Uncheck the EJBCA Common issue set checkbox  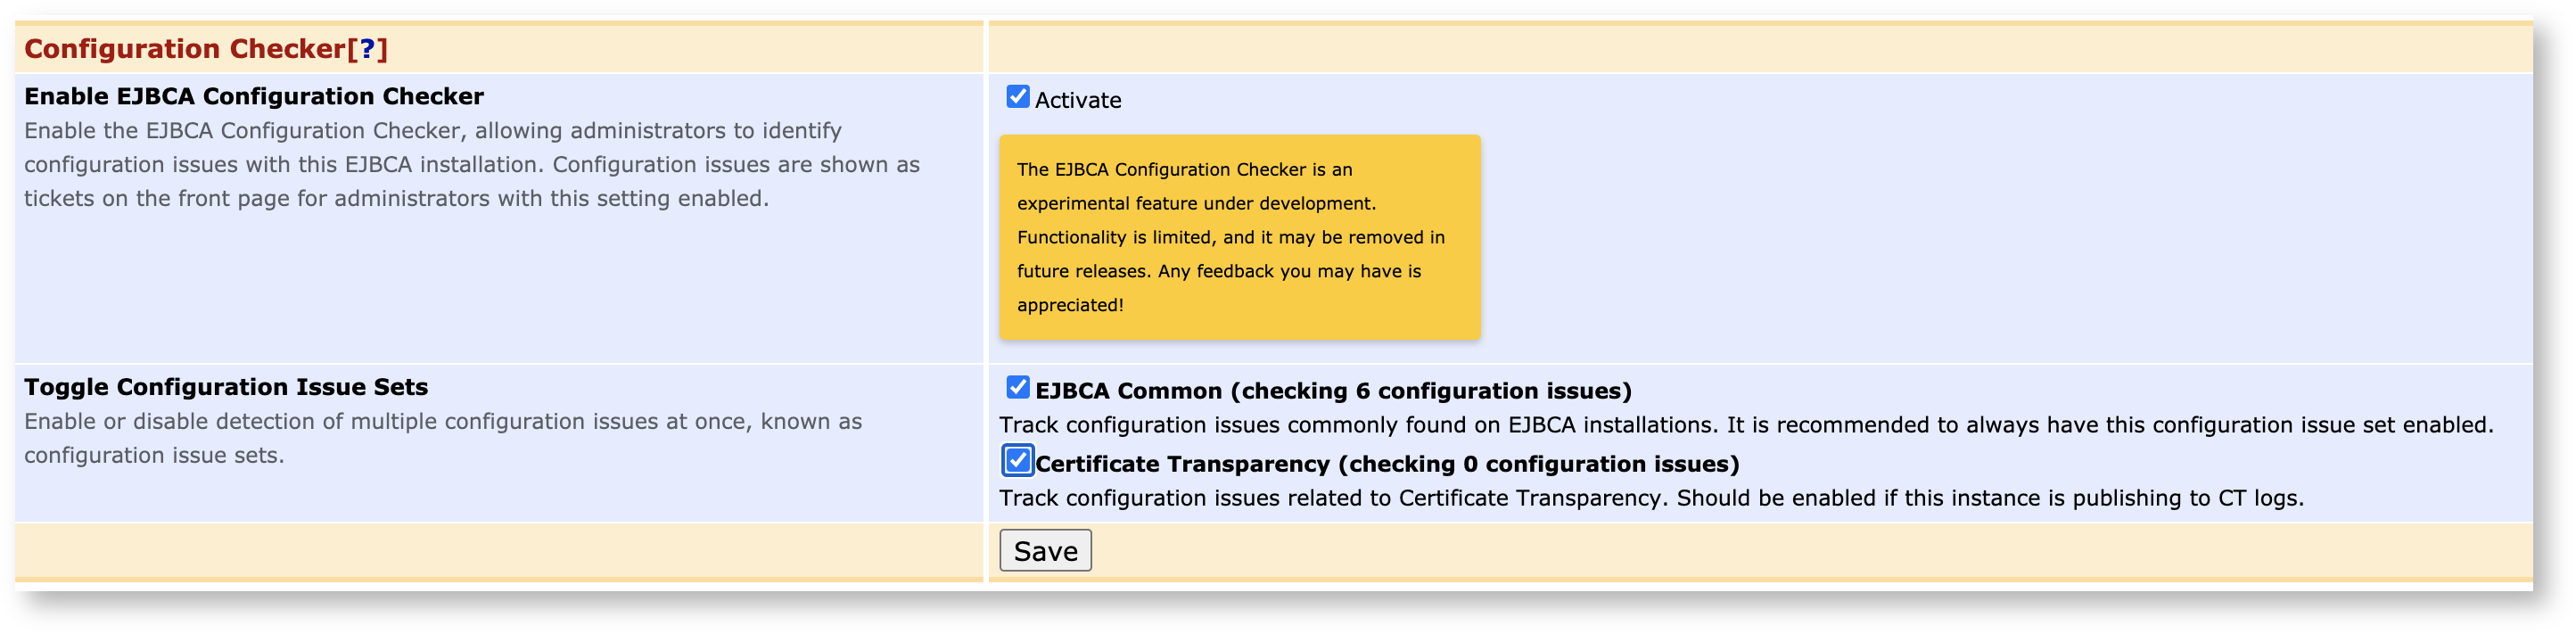(1017, 387)
